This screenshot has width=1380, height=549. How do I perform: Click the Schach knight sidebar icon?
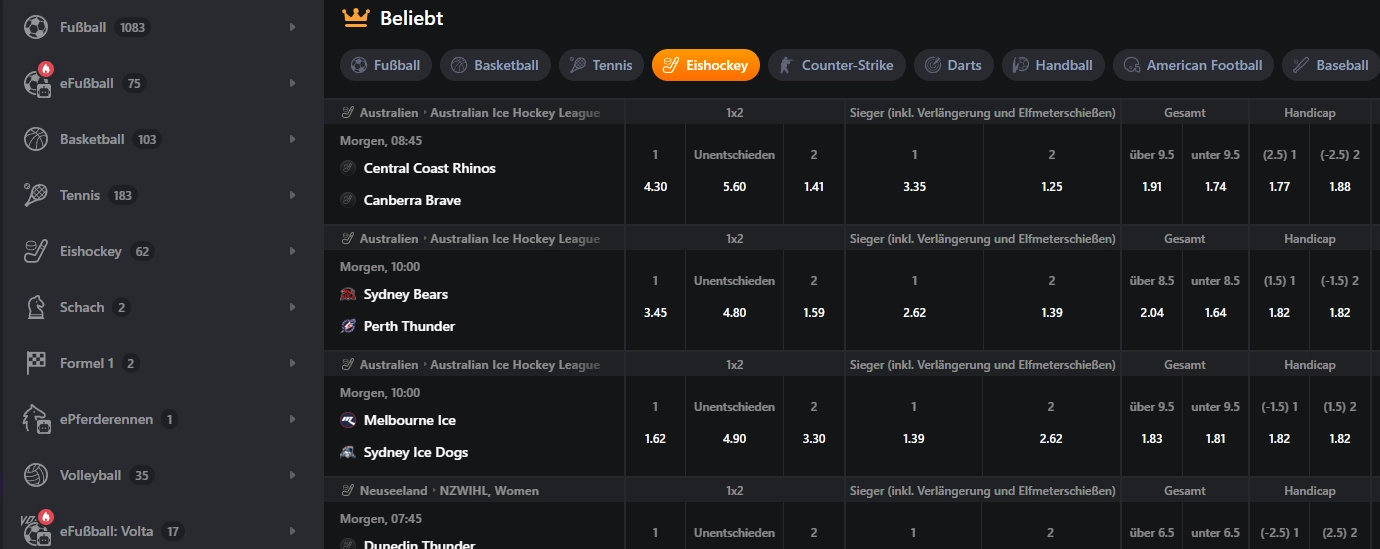pyautogui.click(x=36, y=307)
